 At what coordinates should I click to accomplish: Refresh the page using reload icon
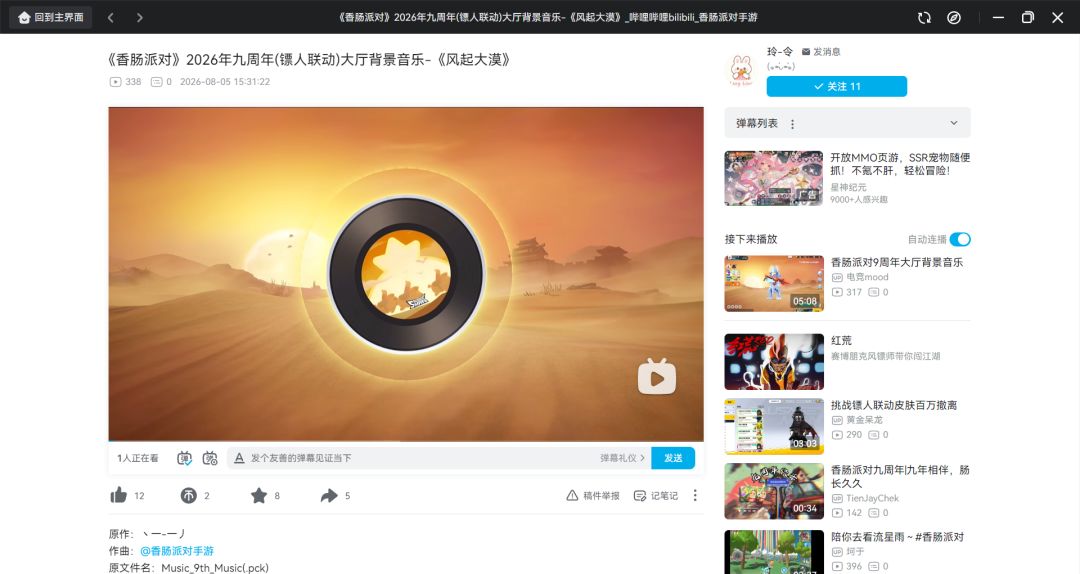(x=924, y=18)
